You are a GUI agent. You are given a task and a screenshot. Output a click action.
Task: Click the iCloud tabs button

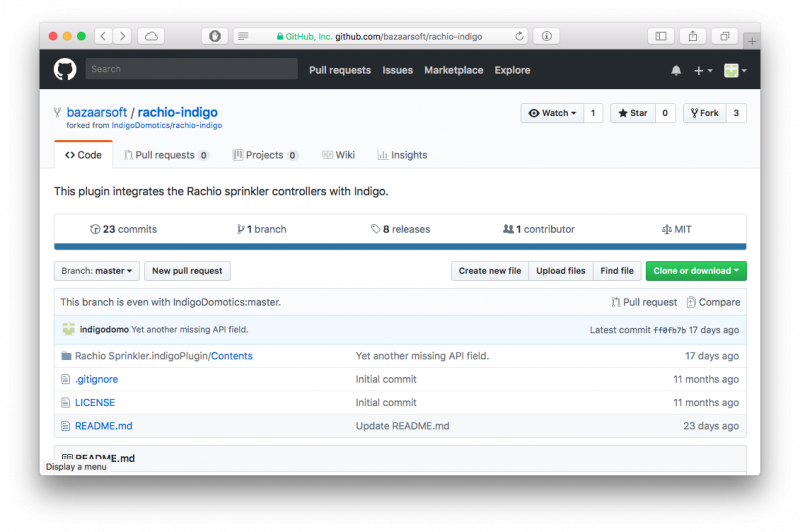tap(151, 36)
